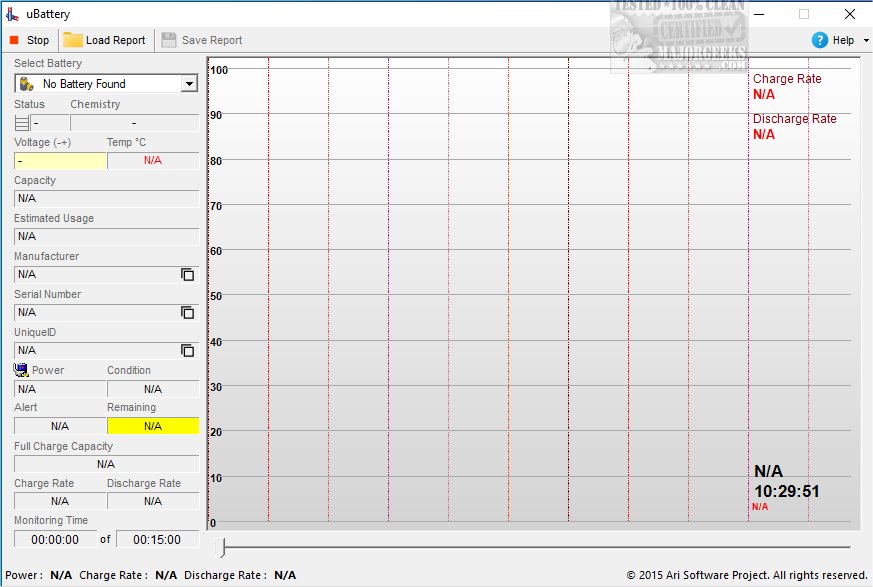Click the Load Report folder icon

(x=72, y=40)
